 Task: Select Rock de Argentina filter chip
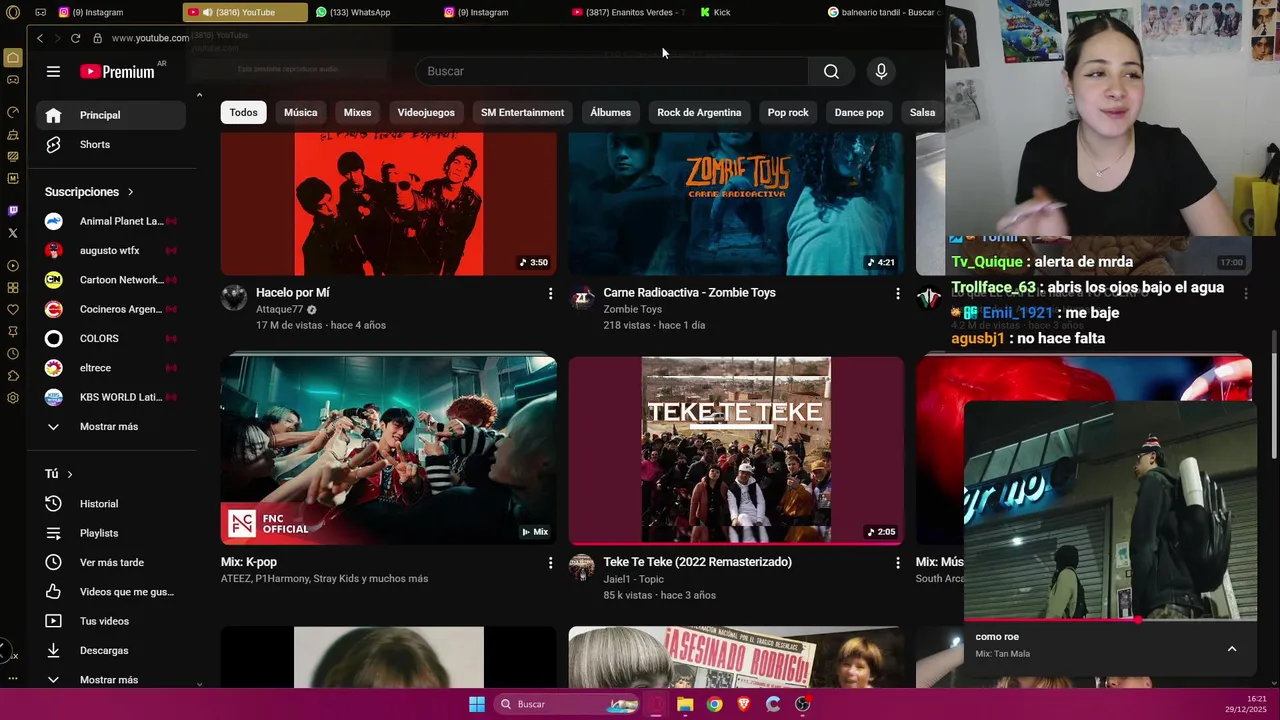(x=699, y=112)
